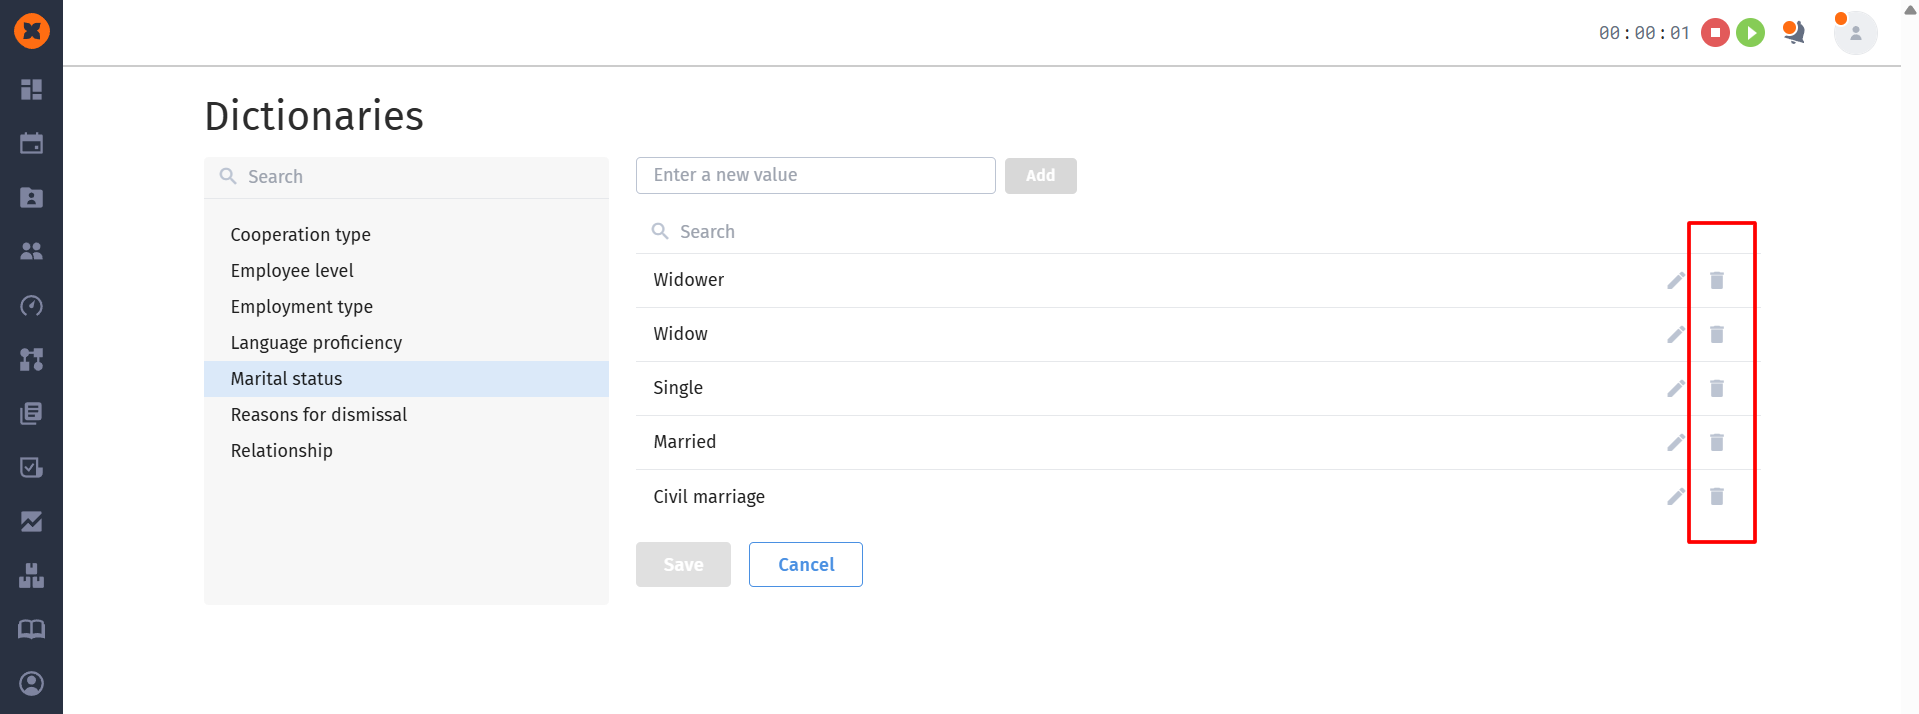Click the pencil icon next to Married
This screenshot has height=714, width=1919.
(x=1676, y=442)
